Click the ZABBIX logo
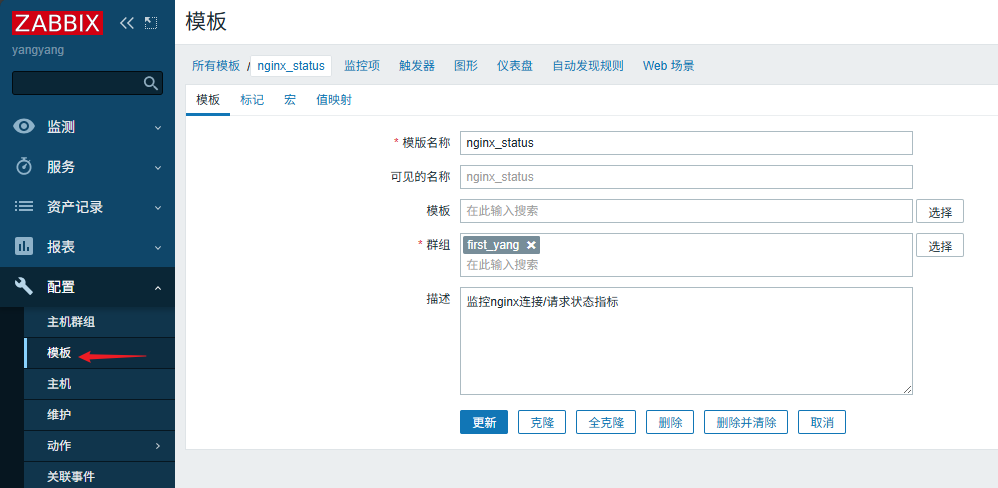Image resolution: width=998 pixels, height=488 pixels. pos(59,22)
